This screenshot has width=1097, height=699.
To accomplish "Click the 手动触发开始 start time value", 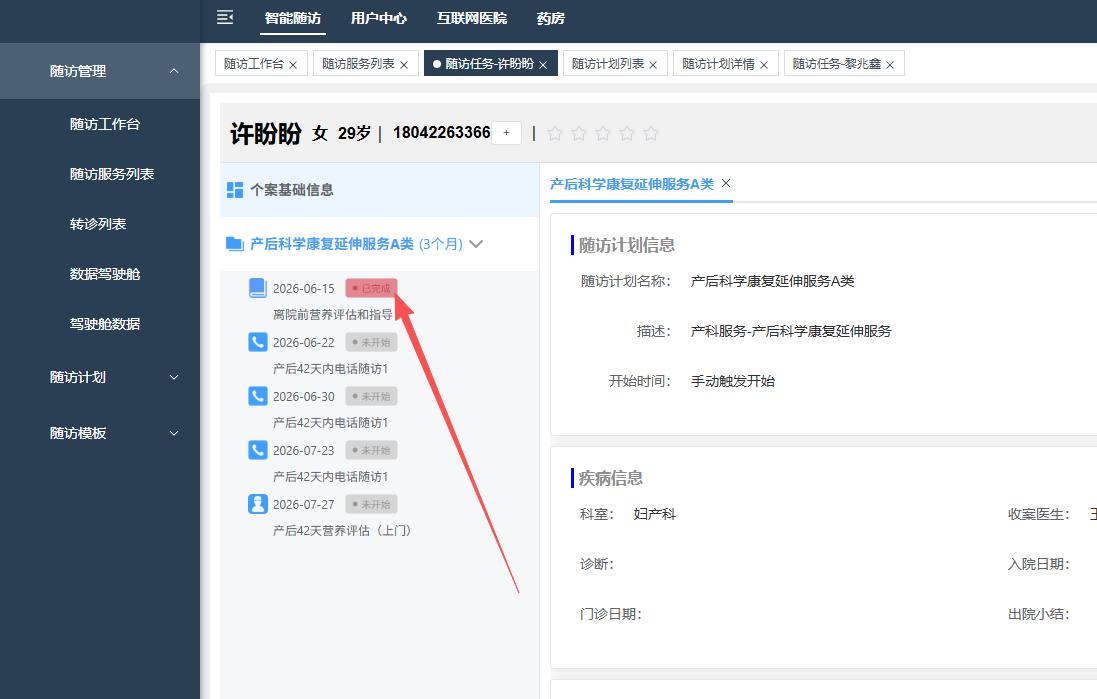I will [733, 381].
